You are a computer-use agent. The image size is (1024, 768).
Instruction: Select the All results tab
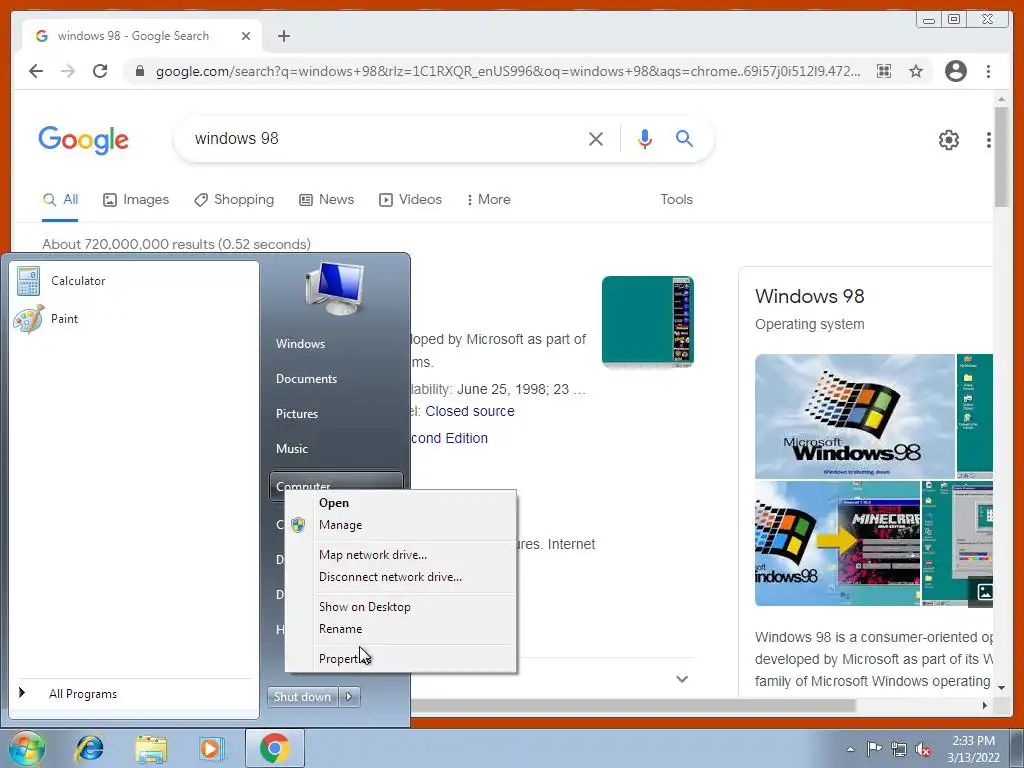pos(60,200)
